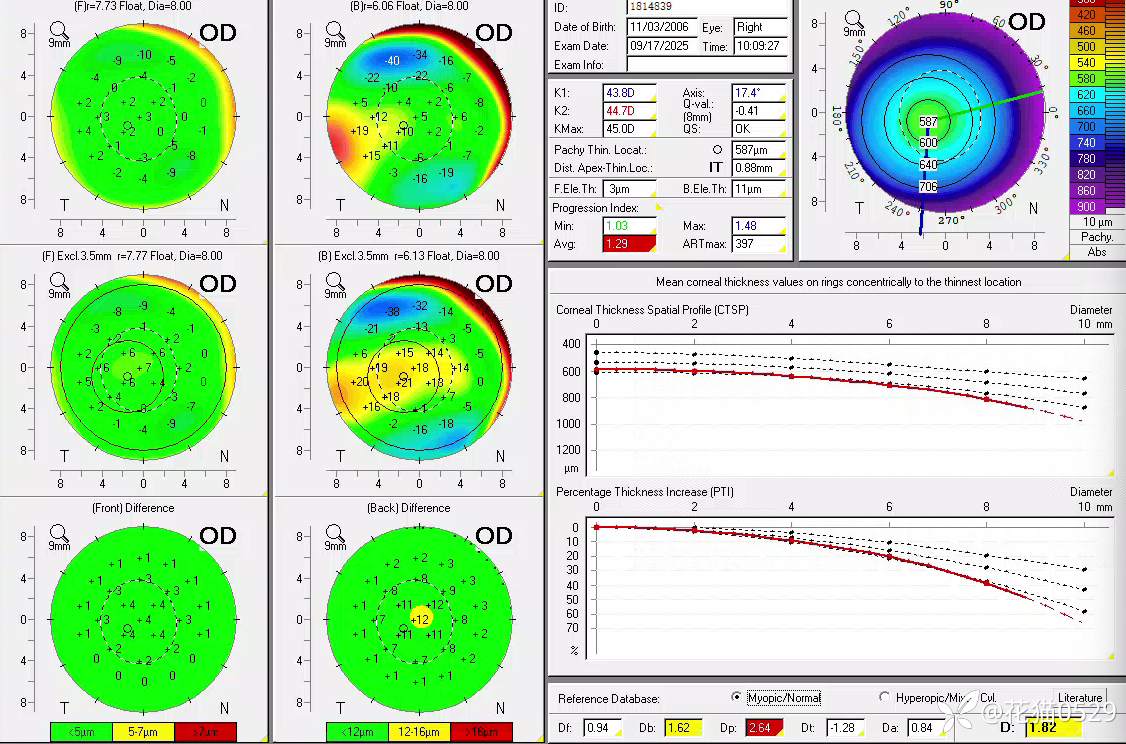Viewport: 1126px width, 744px height.
Task: Click the red >7µm legend swatch
Action: click(x=205, y=732)
